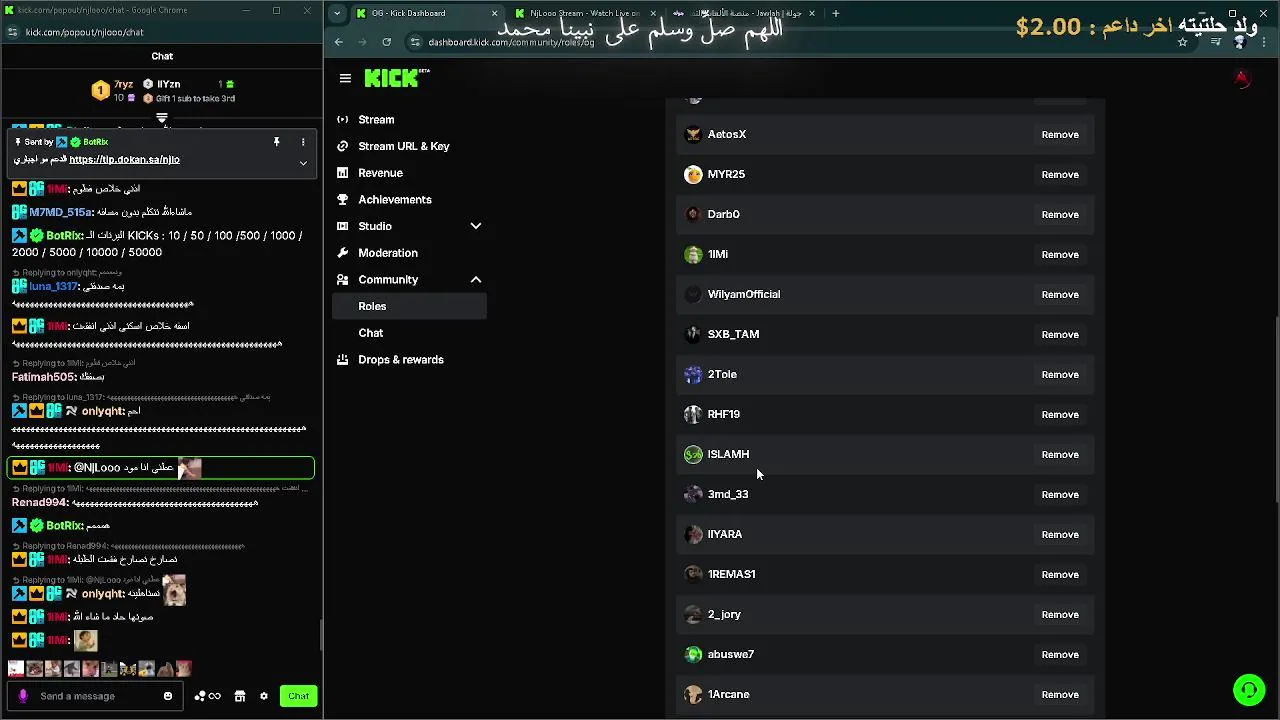This screenshot has width=1280, height=720.
Task: Click site info icon in dashboard address bar
Action: (415, 42)
